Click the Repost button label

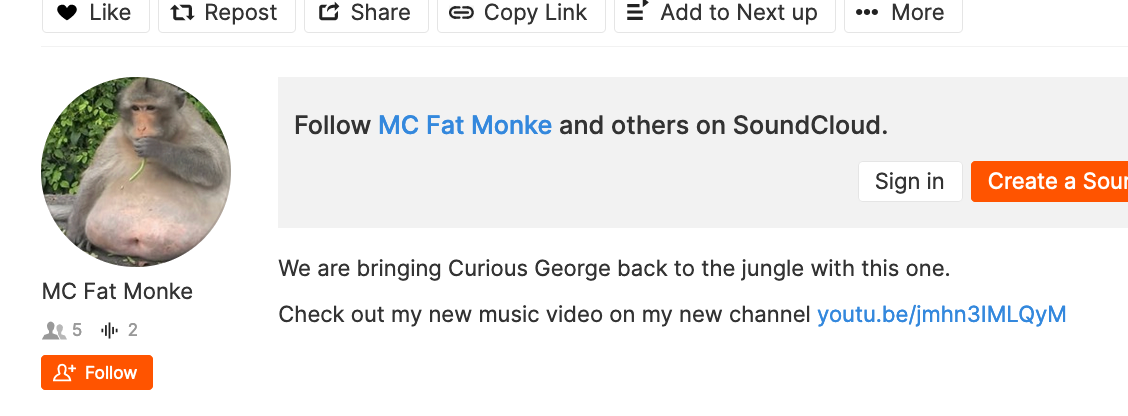coord(241,13)
